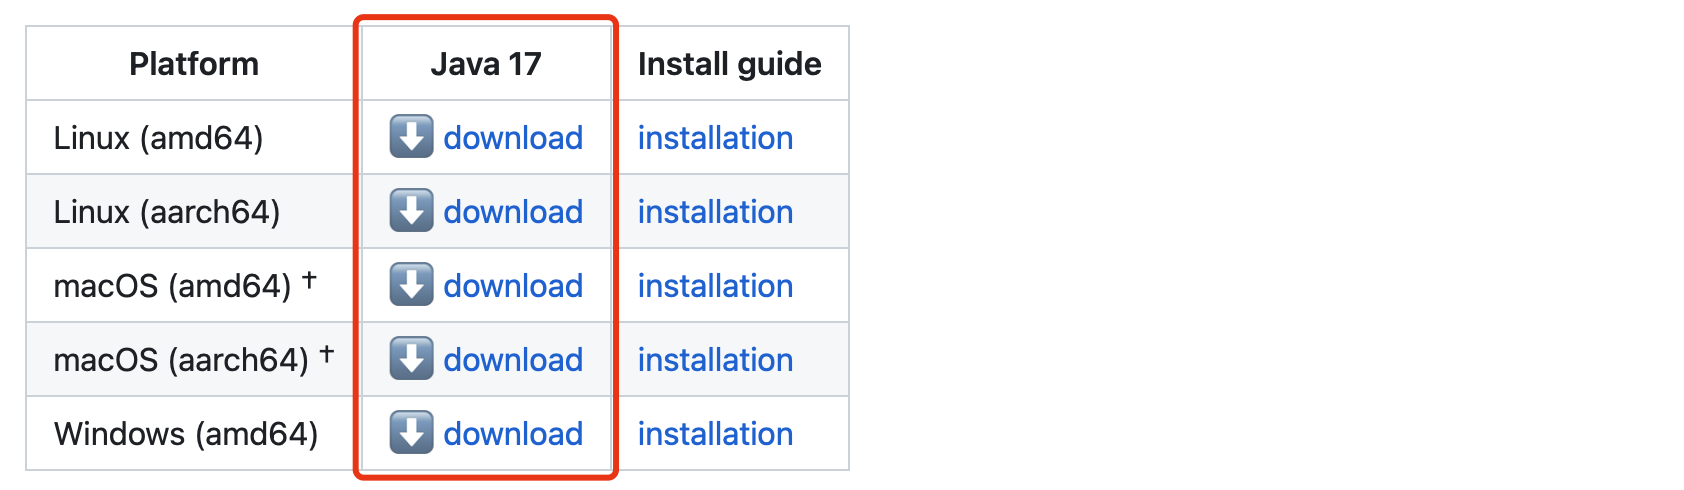1684x490 pixels.
Task: Click the download arrow icon for Linux (aarch64)
Action: (411, 211)
